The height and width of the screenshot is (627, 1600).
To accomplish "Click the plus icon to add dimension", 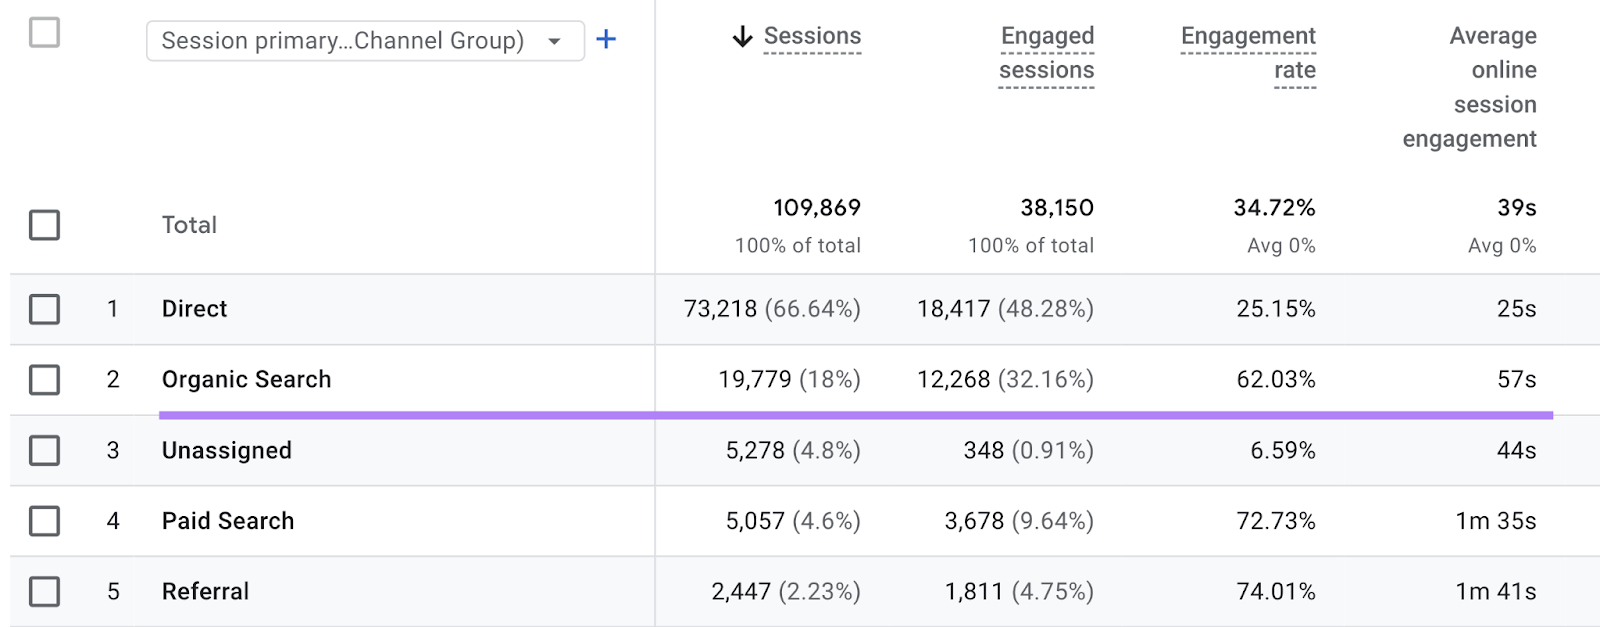I will point(606,40).
